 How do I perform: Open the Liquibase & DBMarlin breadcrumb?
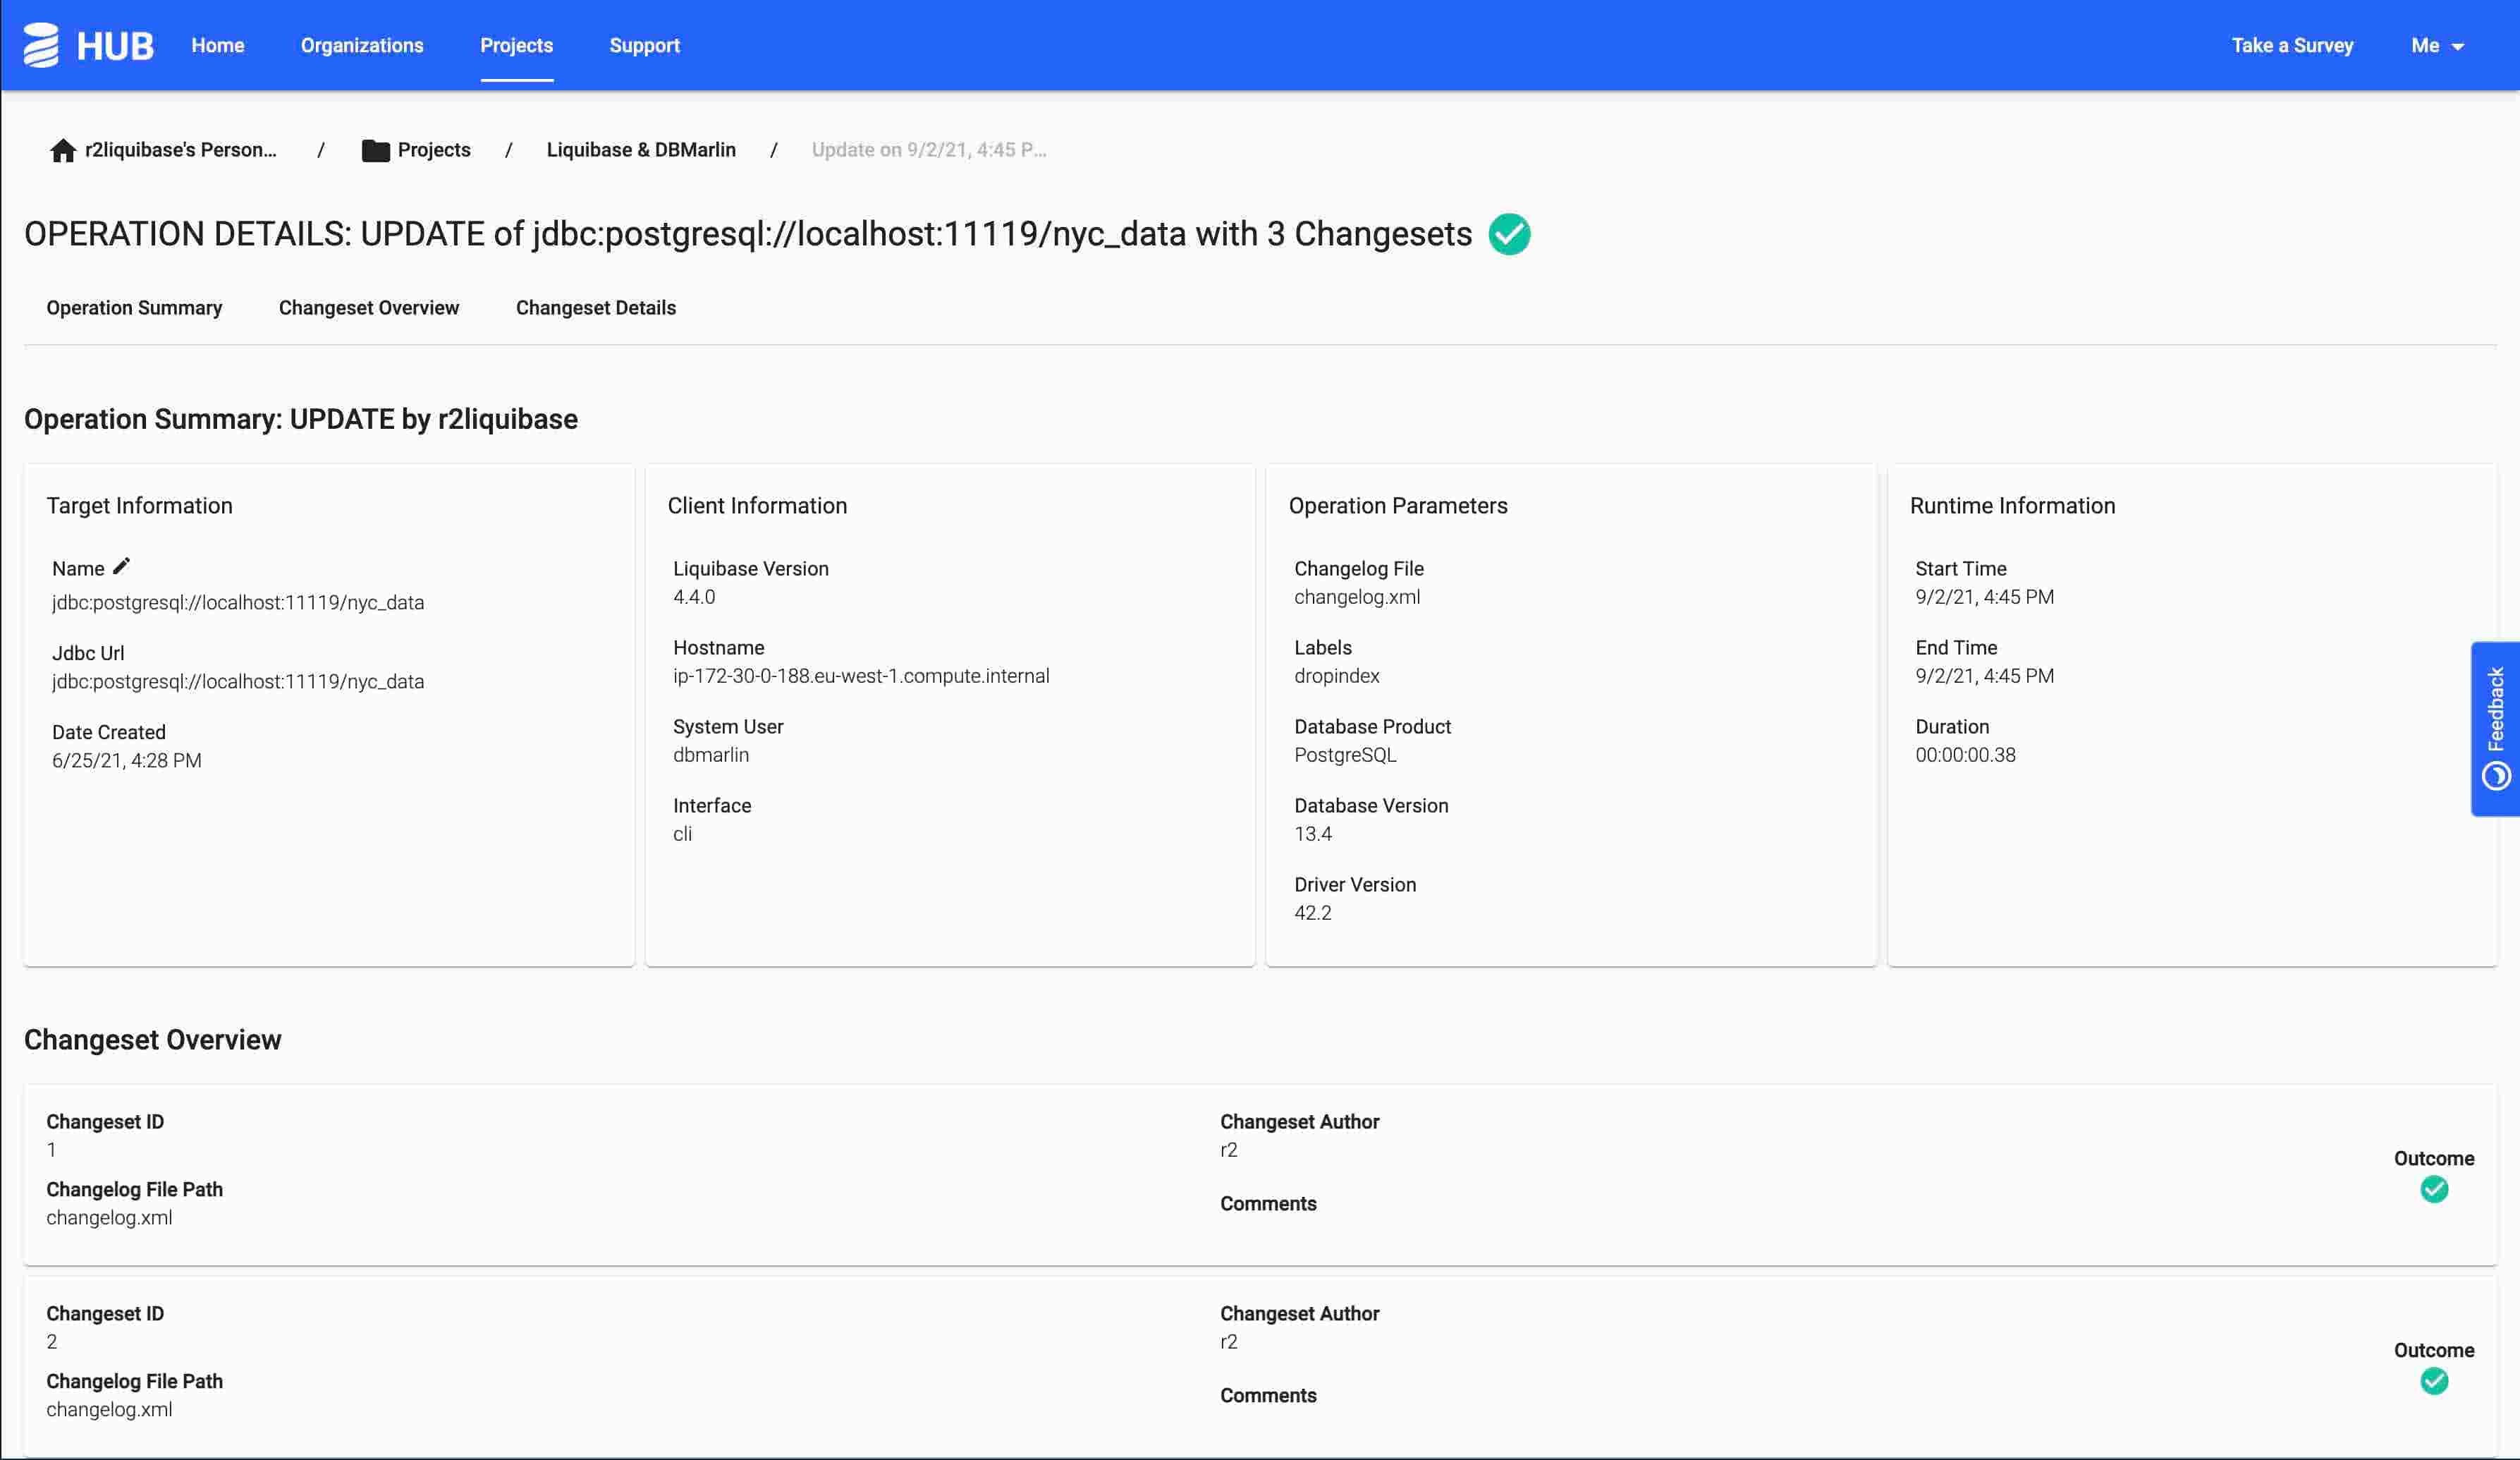point(641,150)
